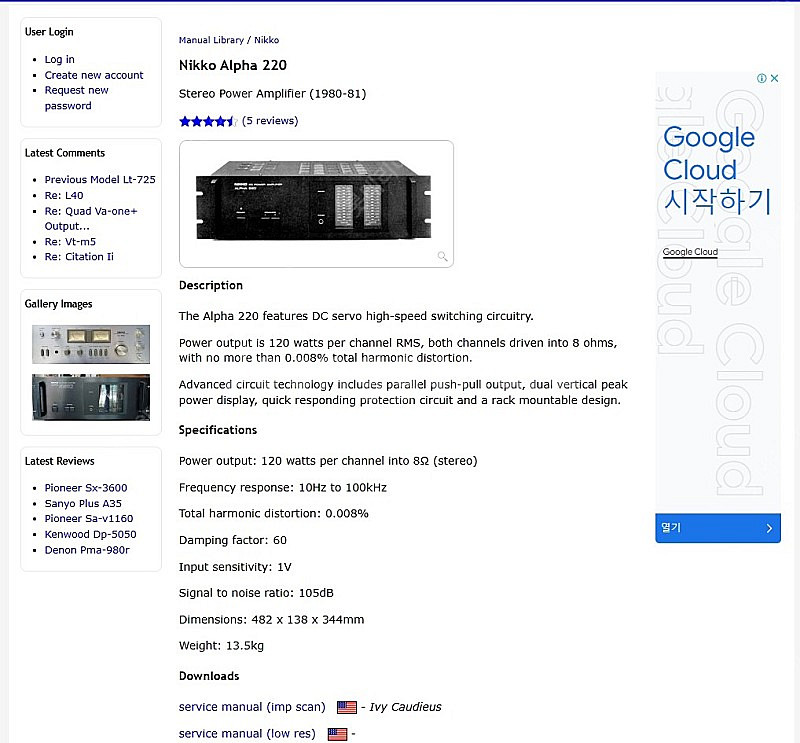Click the magnifier icon on product image
Viewport: 800px width, 743px height.
coord(442,257)
